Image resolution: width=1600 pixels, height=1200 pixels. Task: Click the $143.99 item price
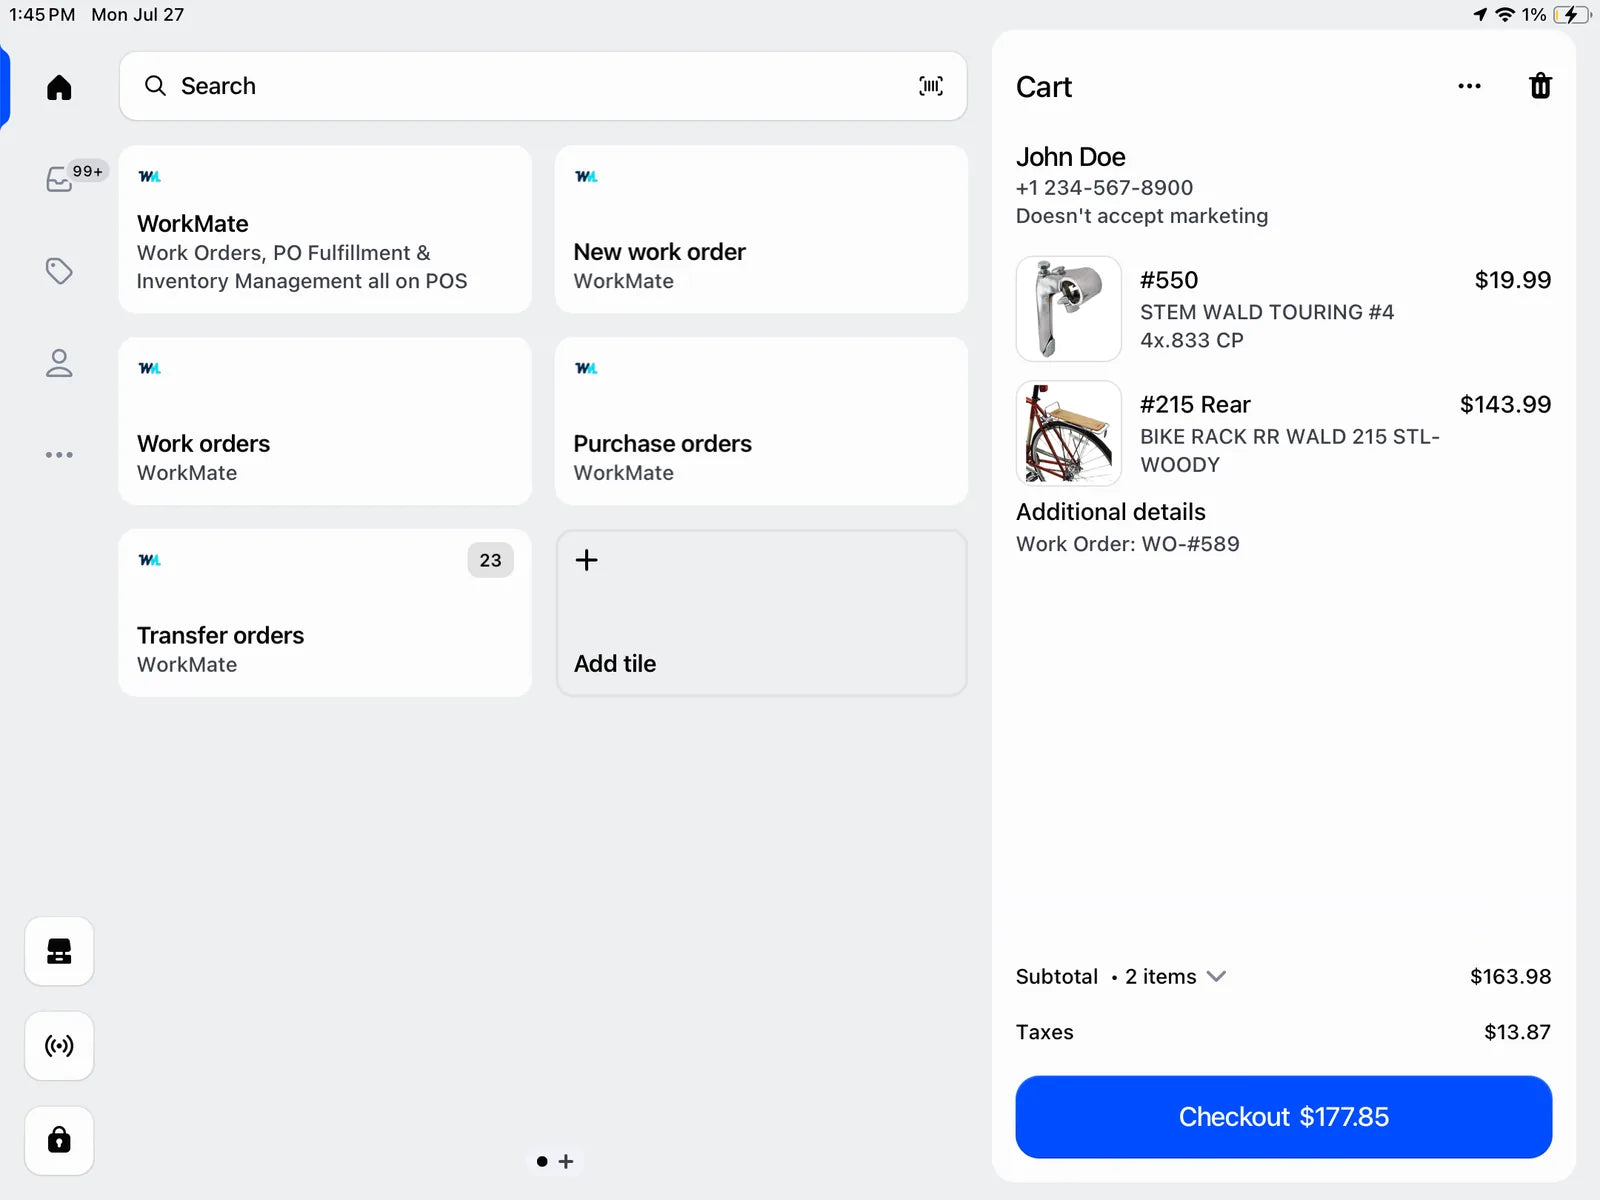(1505, 404)
